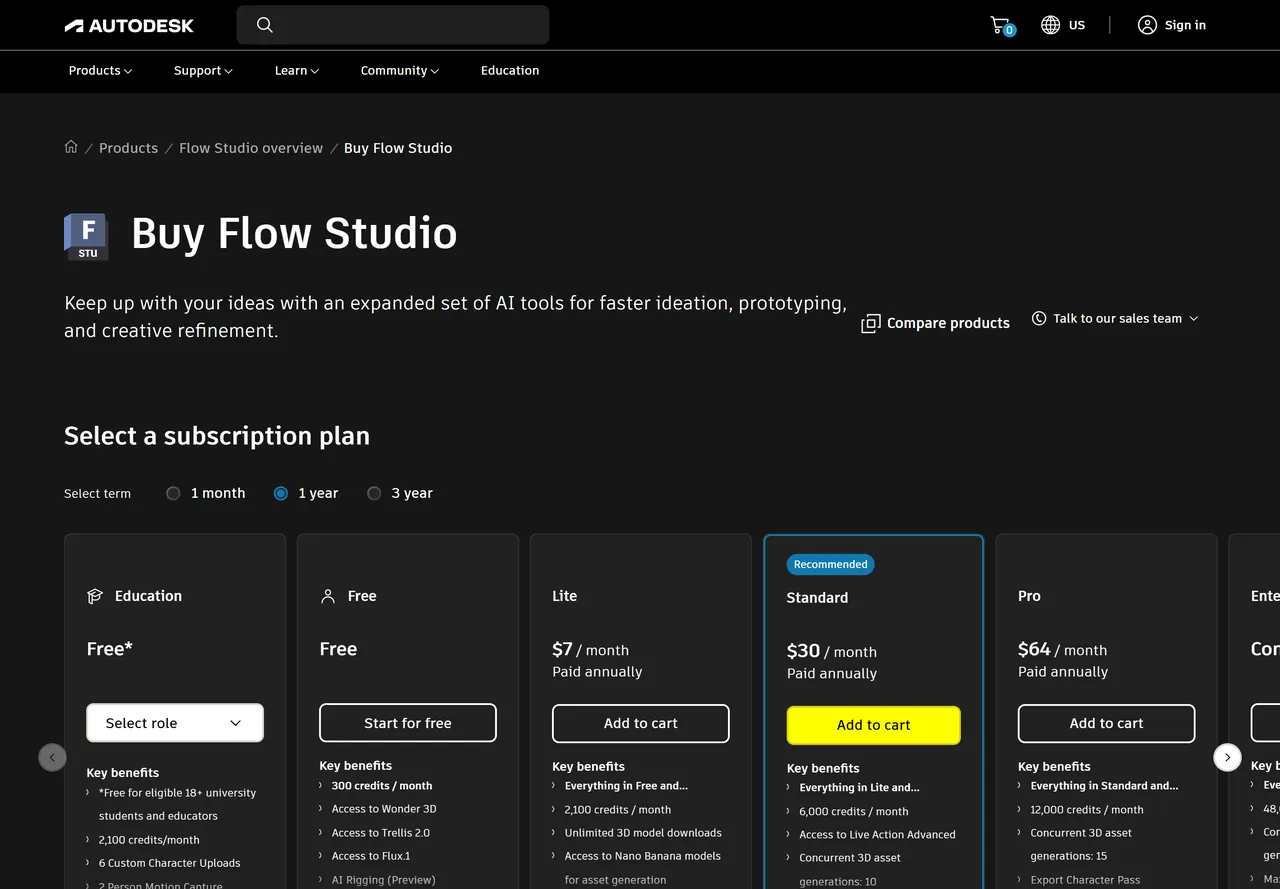Viewport: 1280px width, 889px height.
Task: Click the $30 / month price
Action: click(x=832, y=651)
